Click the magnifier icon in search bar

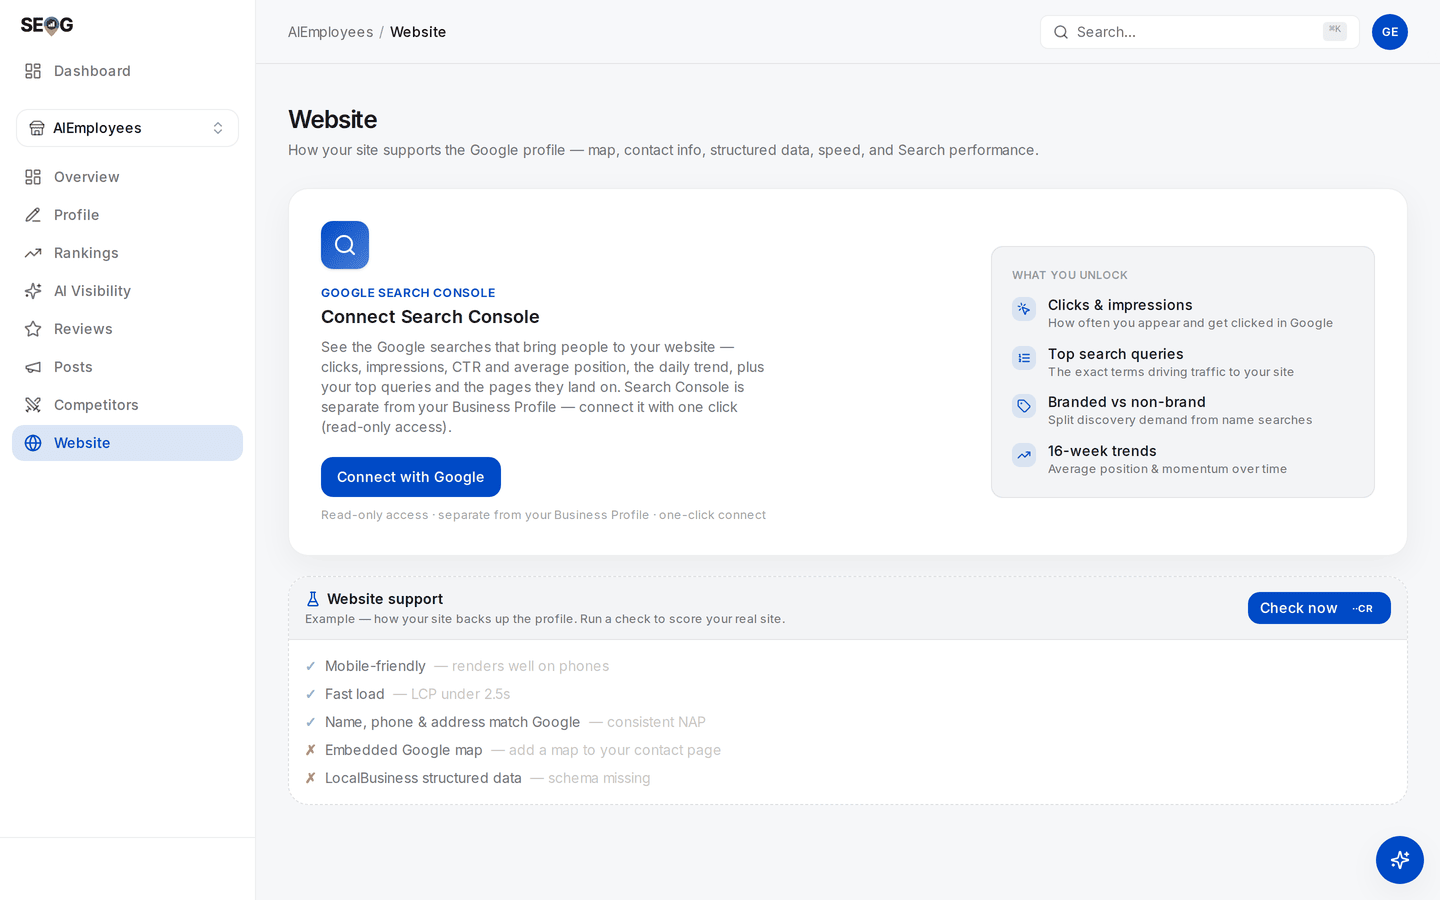point(1061,32)
